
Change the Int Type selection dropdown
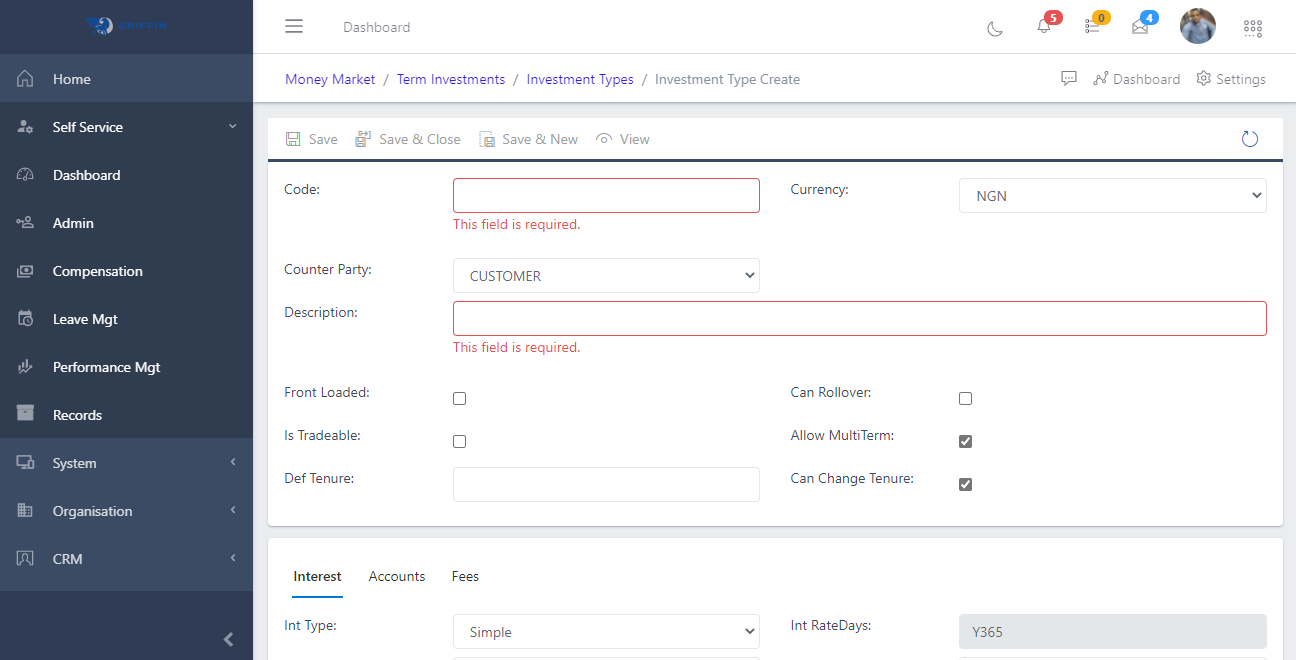click(605, 631)
